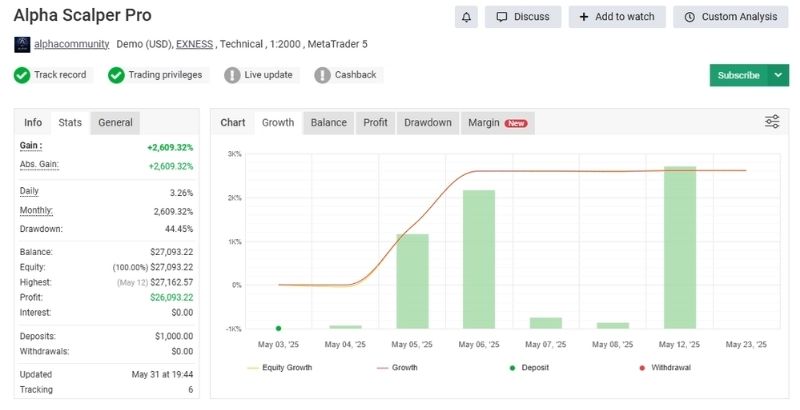Click the Discuss button
Viewport: 800px width, 410px height.
(x=522, y=17)
